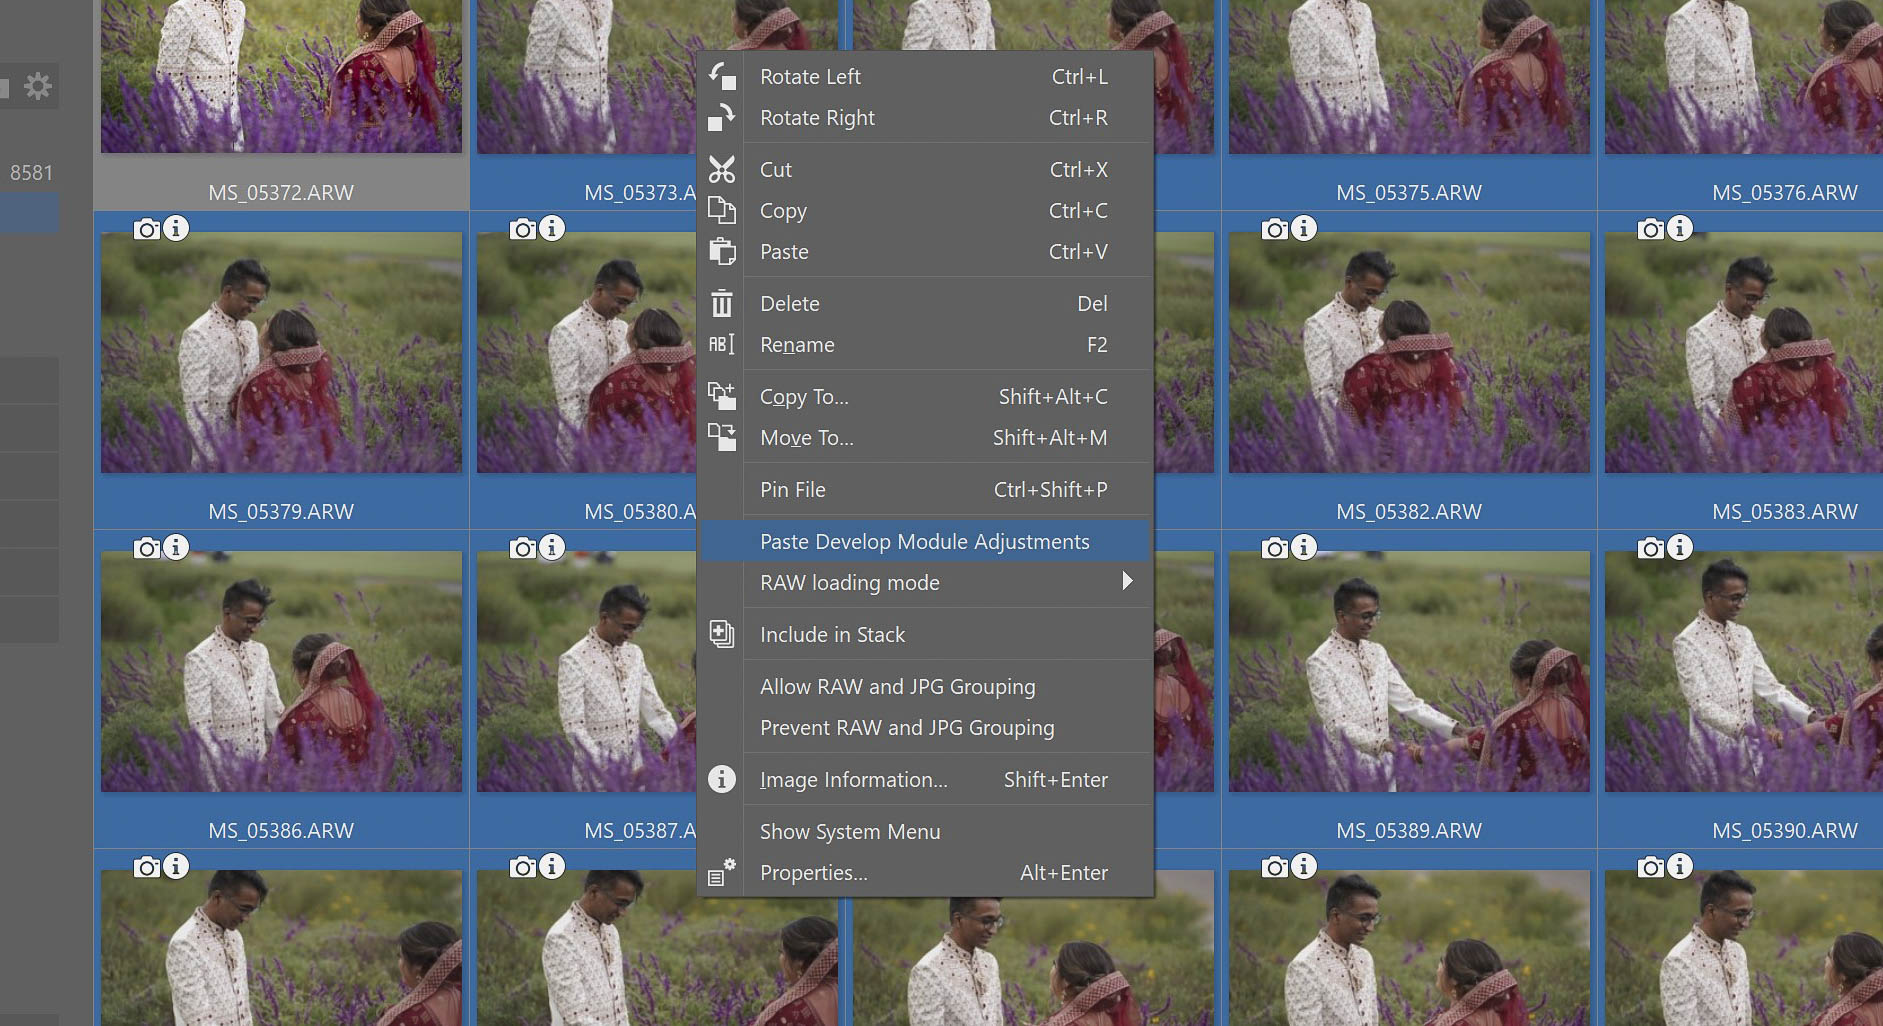The image size is (1883, 1026).
Task: Click the Include in Stack icon
Action: [x=721, y=635]
